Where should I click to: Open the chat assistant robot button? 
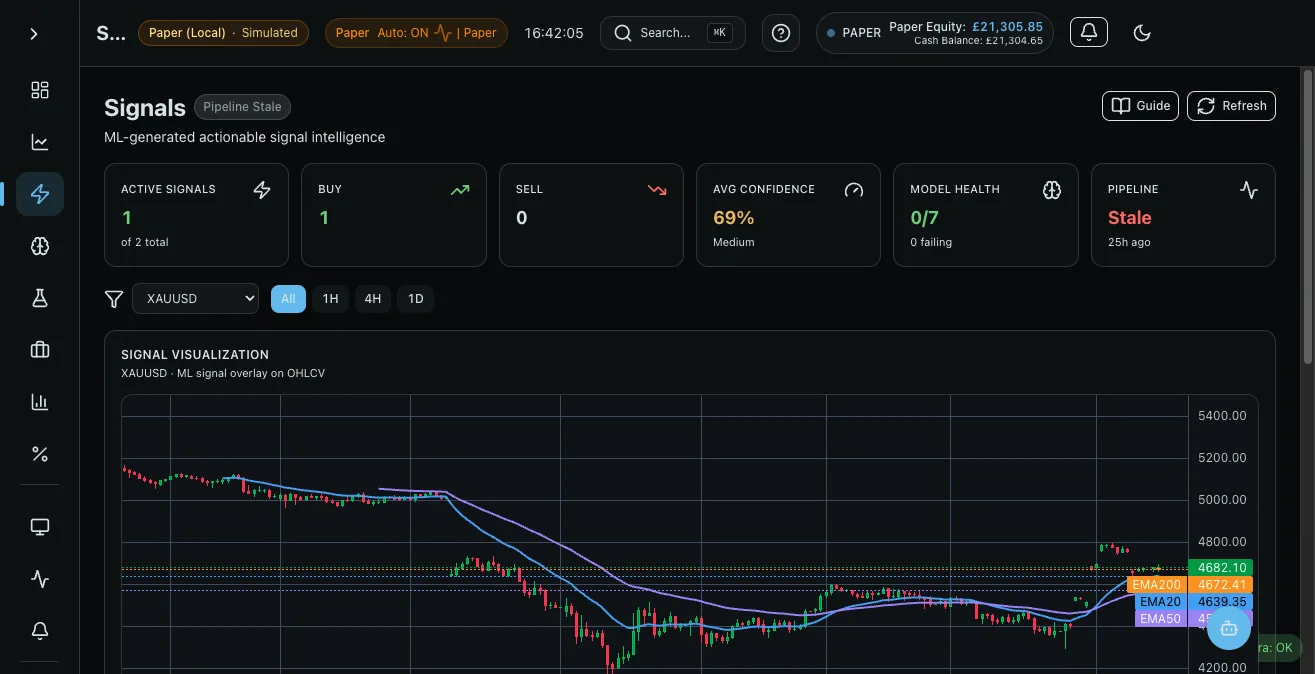click(x=1229, y=629)
